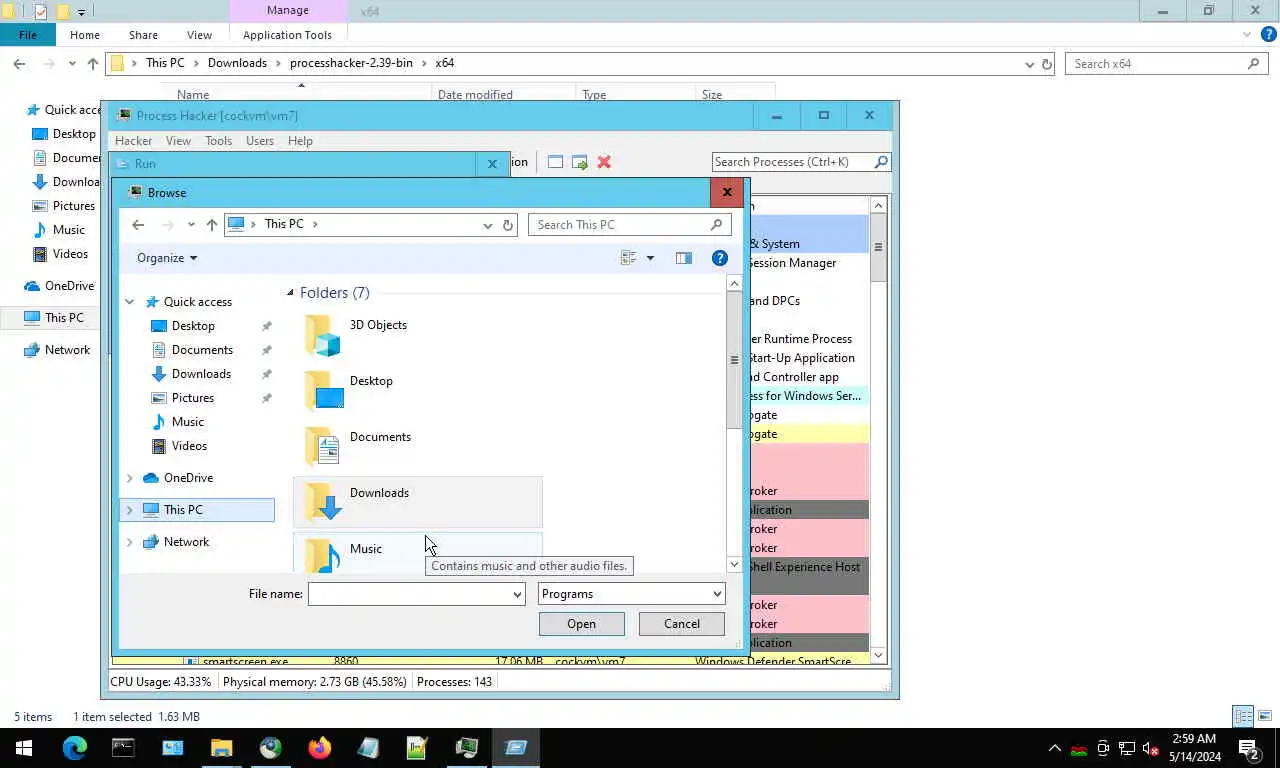Open view options dropdown arrow in Browse dialog

coord(650,258)
